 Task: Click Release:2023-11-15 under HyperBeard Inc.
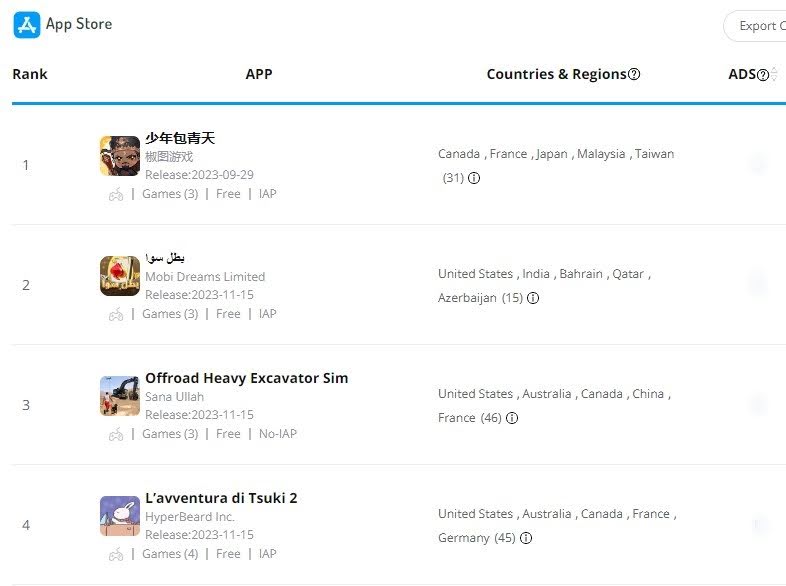(200, 534)
